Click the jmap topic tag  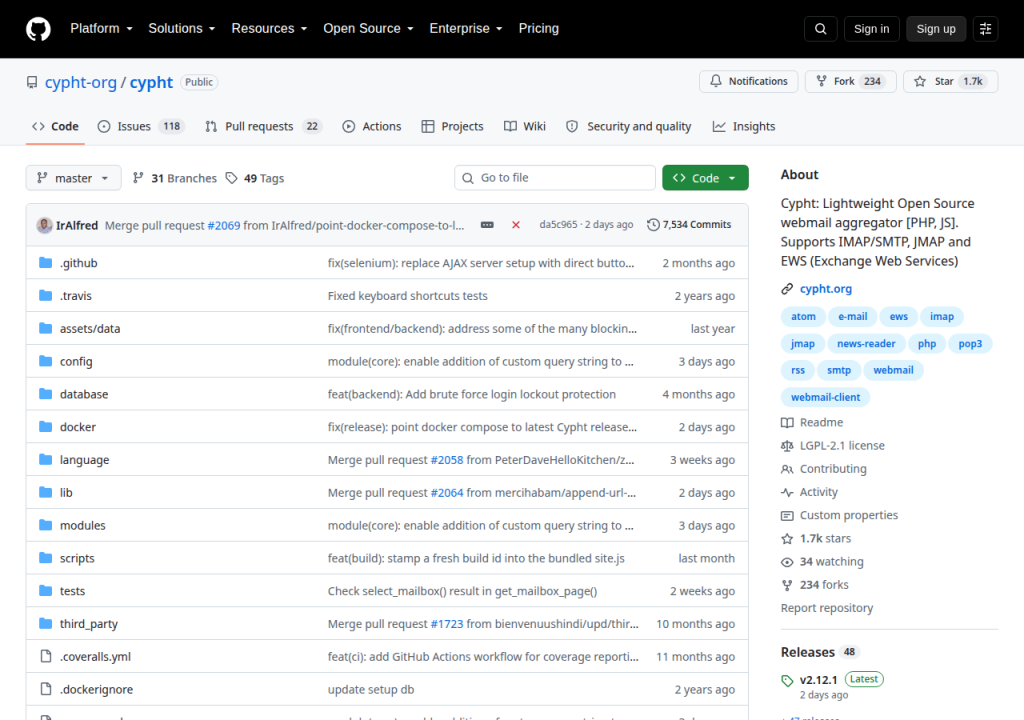pos(803,343)
